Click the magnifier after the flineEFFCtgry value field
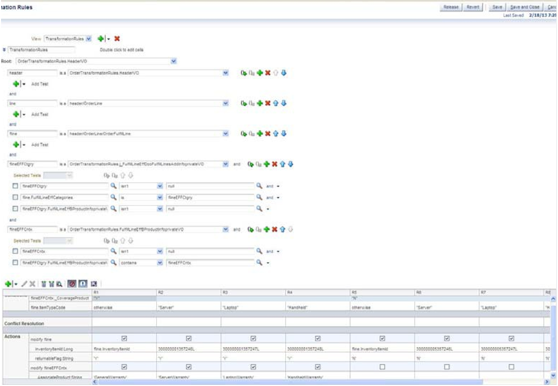 259,197
